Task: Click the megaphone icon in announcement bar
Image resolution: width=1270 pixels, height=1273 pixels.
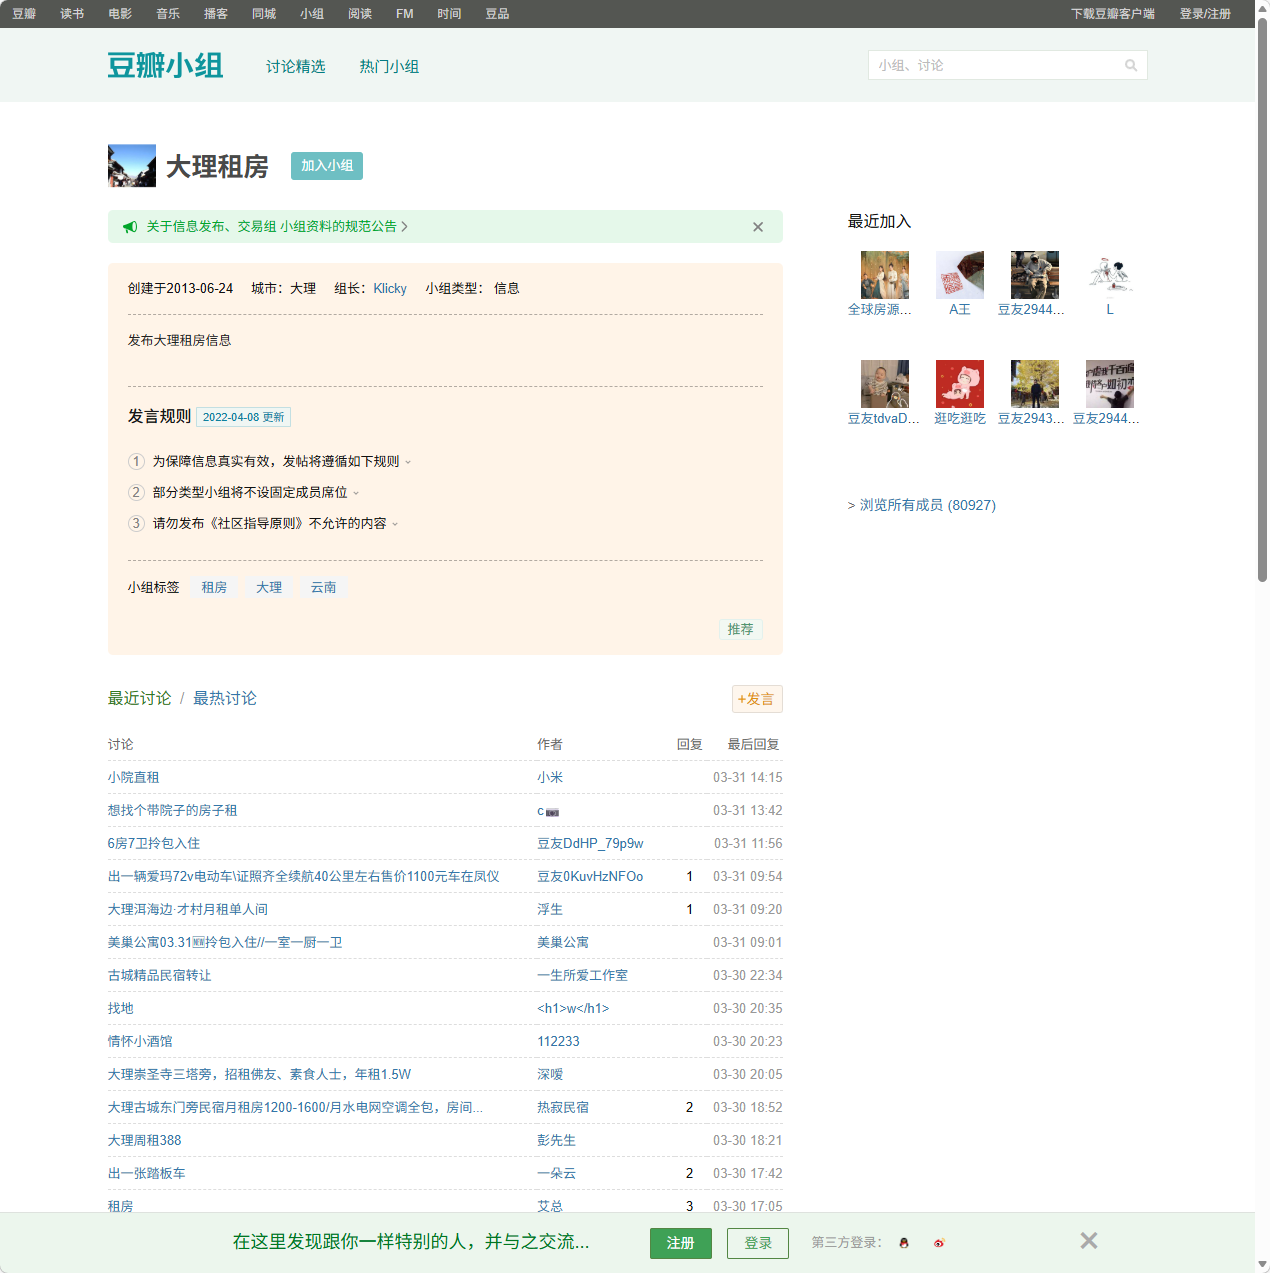Action: (130, 227)
